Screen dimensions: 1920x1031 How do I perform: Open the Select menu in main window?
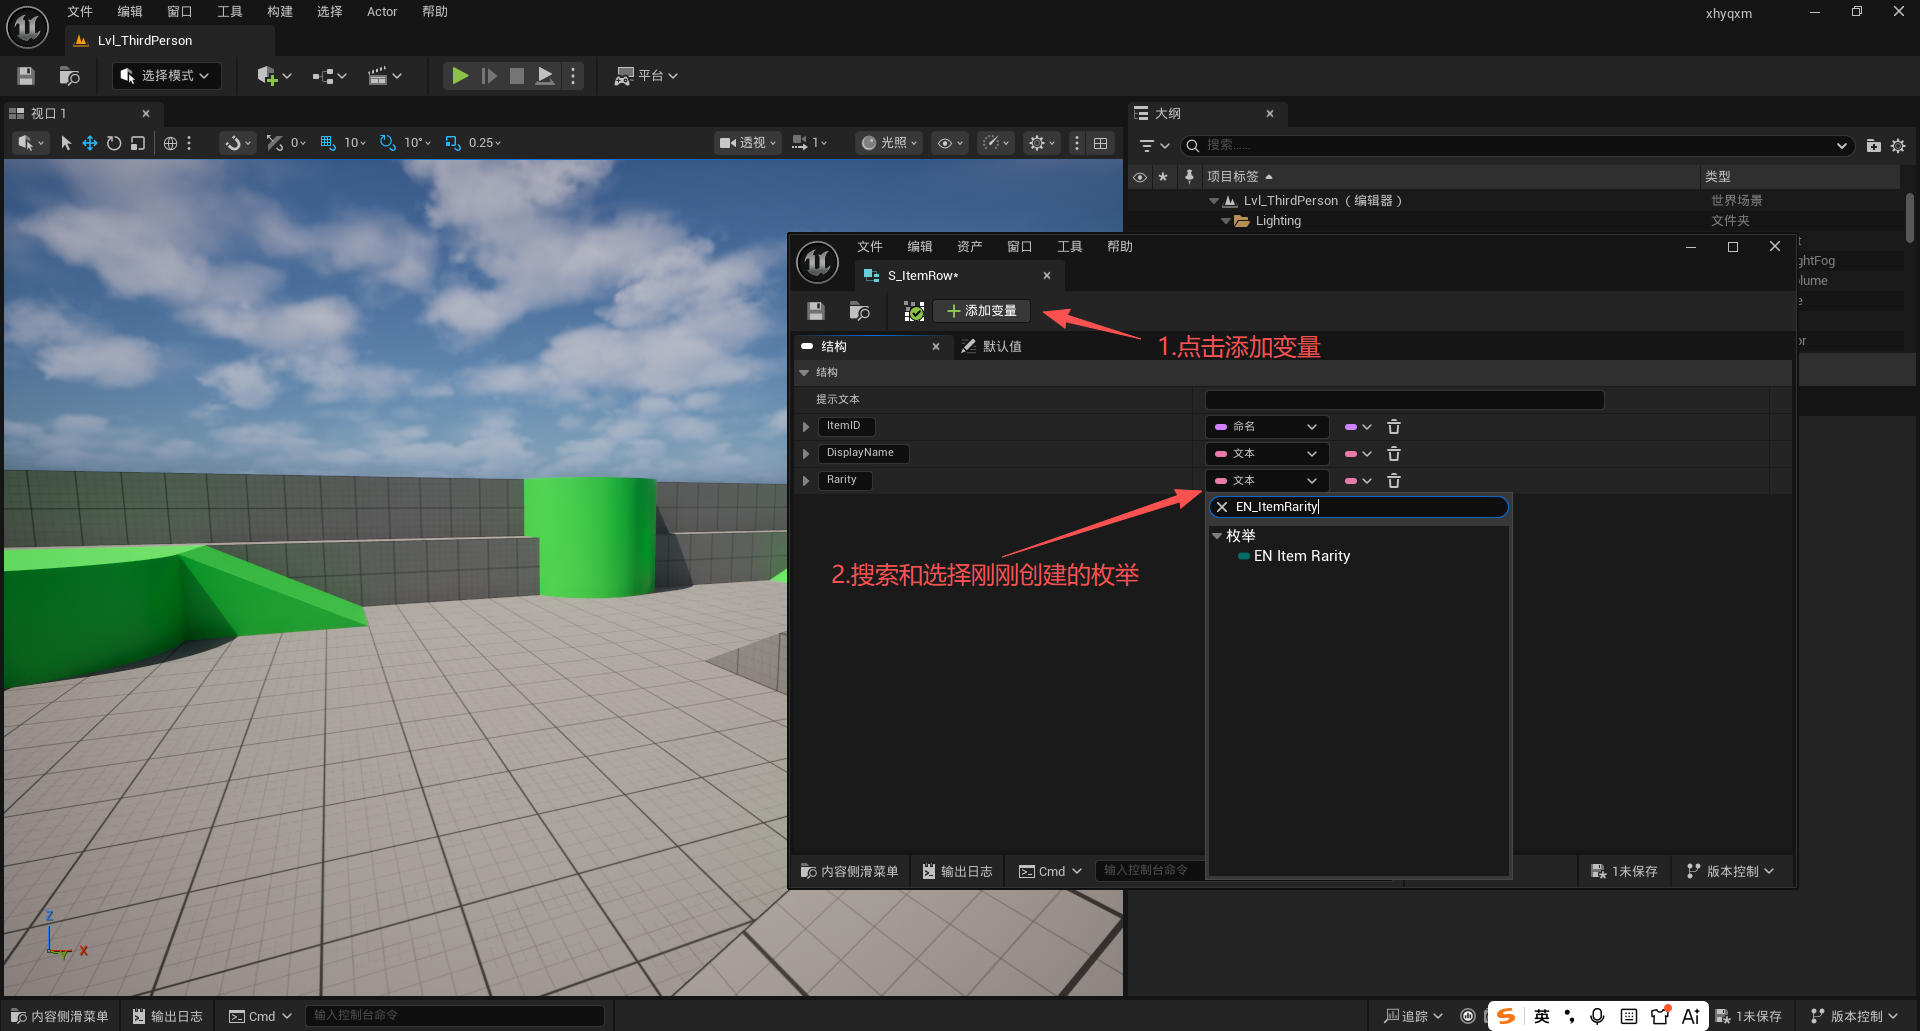click(330, 12)
